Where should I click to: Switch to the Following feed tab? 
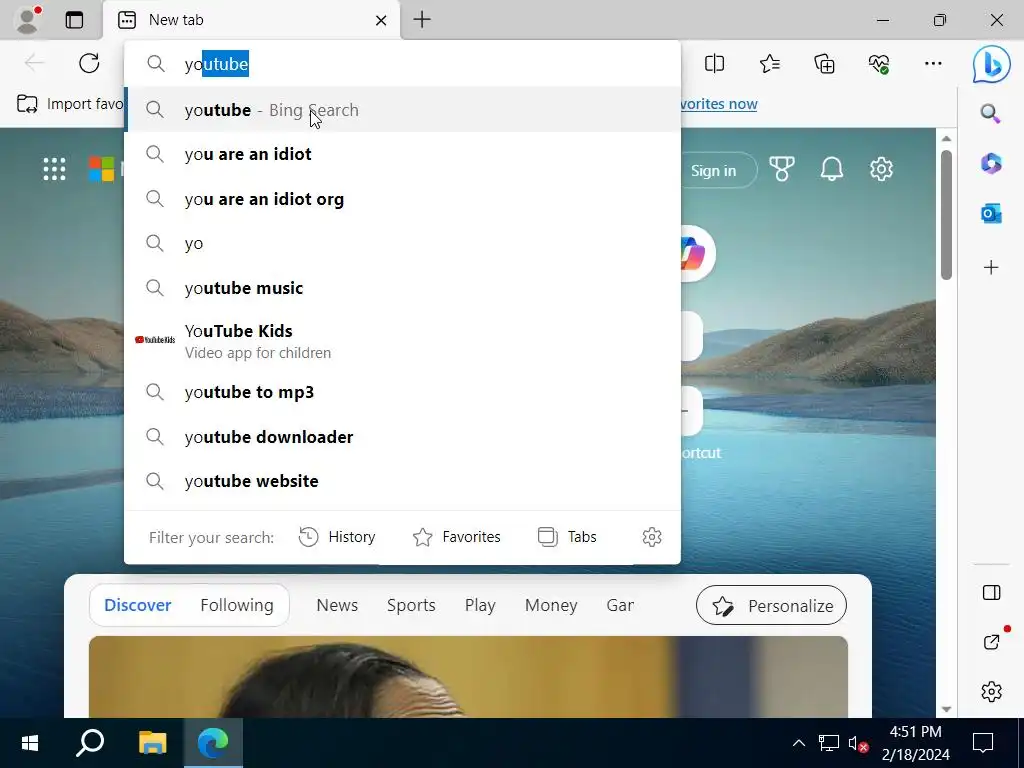click(237, 605)
